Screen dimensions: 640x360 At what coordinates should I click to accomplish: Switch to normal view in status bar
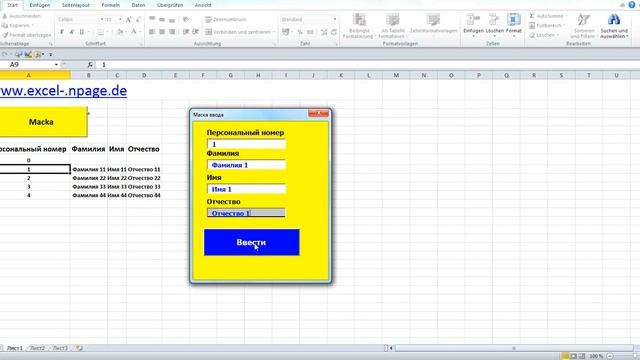[x=565, y=356]
